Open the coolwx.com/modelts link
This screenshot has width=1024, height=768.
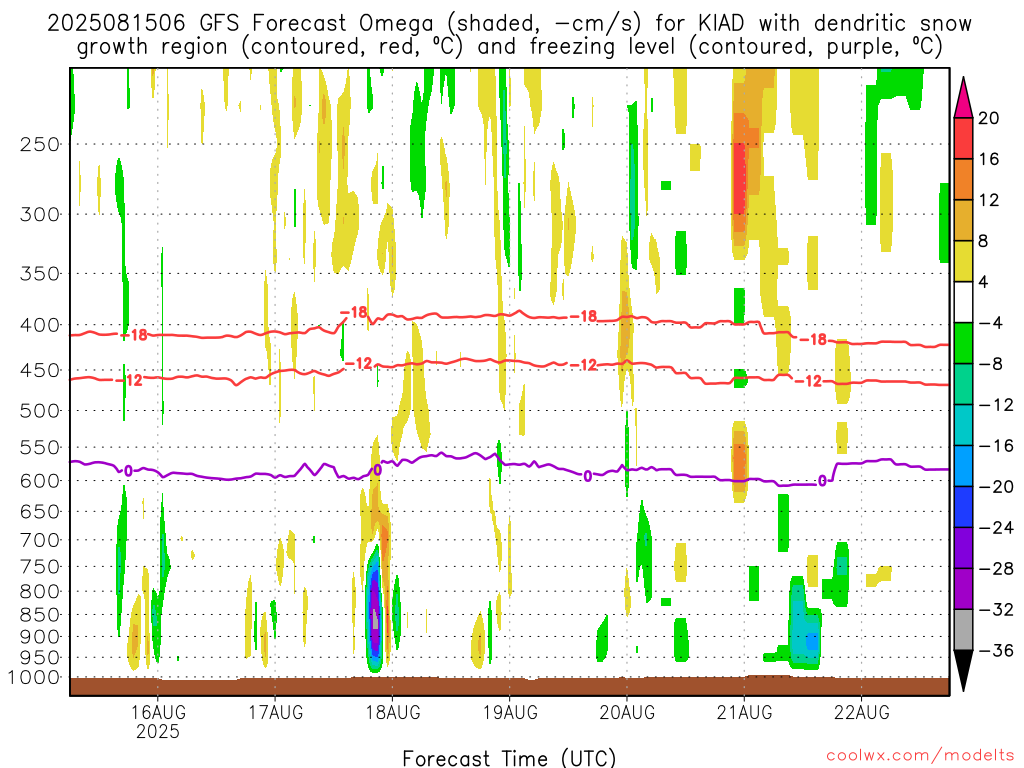coord(920,756)
